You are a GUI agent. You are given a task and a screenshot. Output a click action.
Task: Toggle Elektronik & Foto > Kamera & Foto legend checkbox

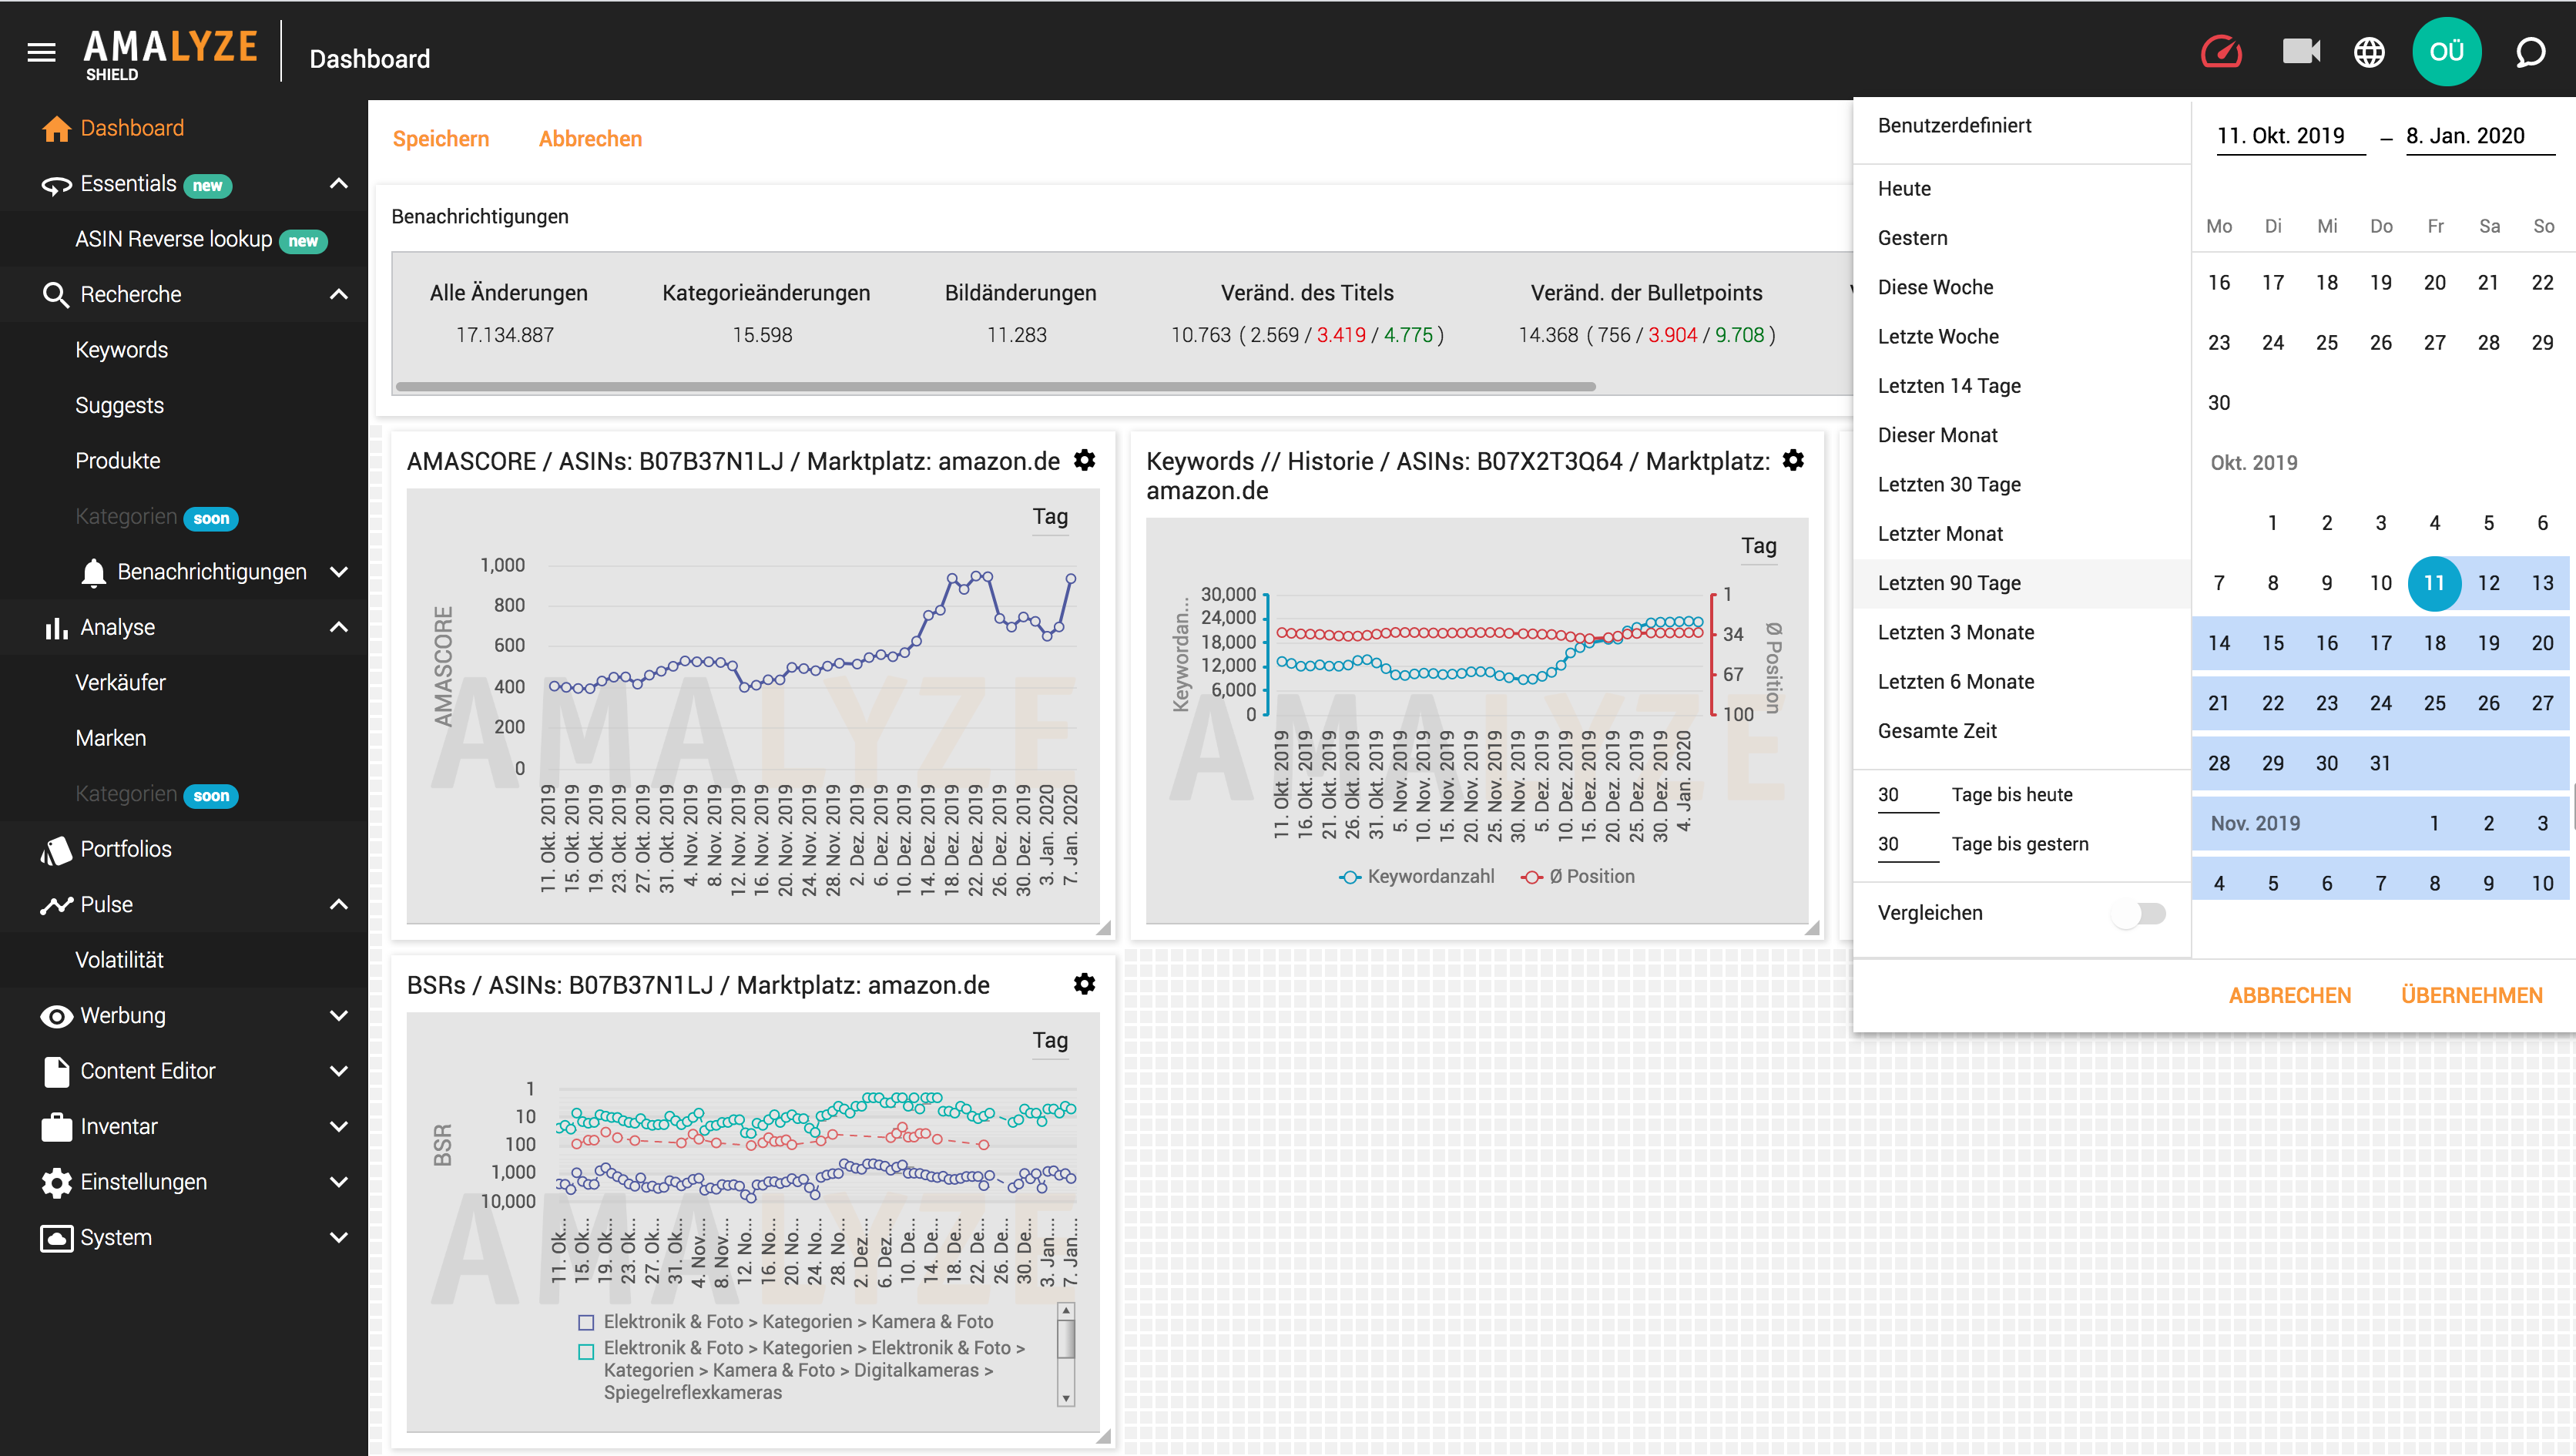click(586, 1322)
